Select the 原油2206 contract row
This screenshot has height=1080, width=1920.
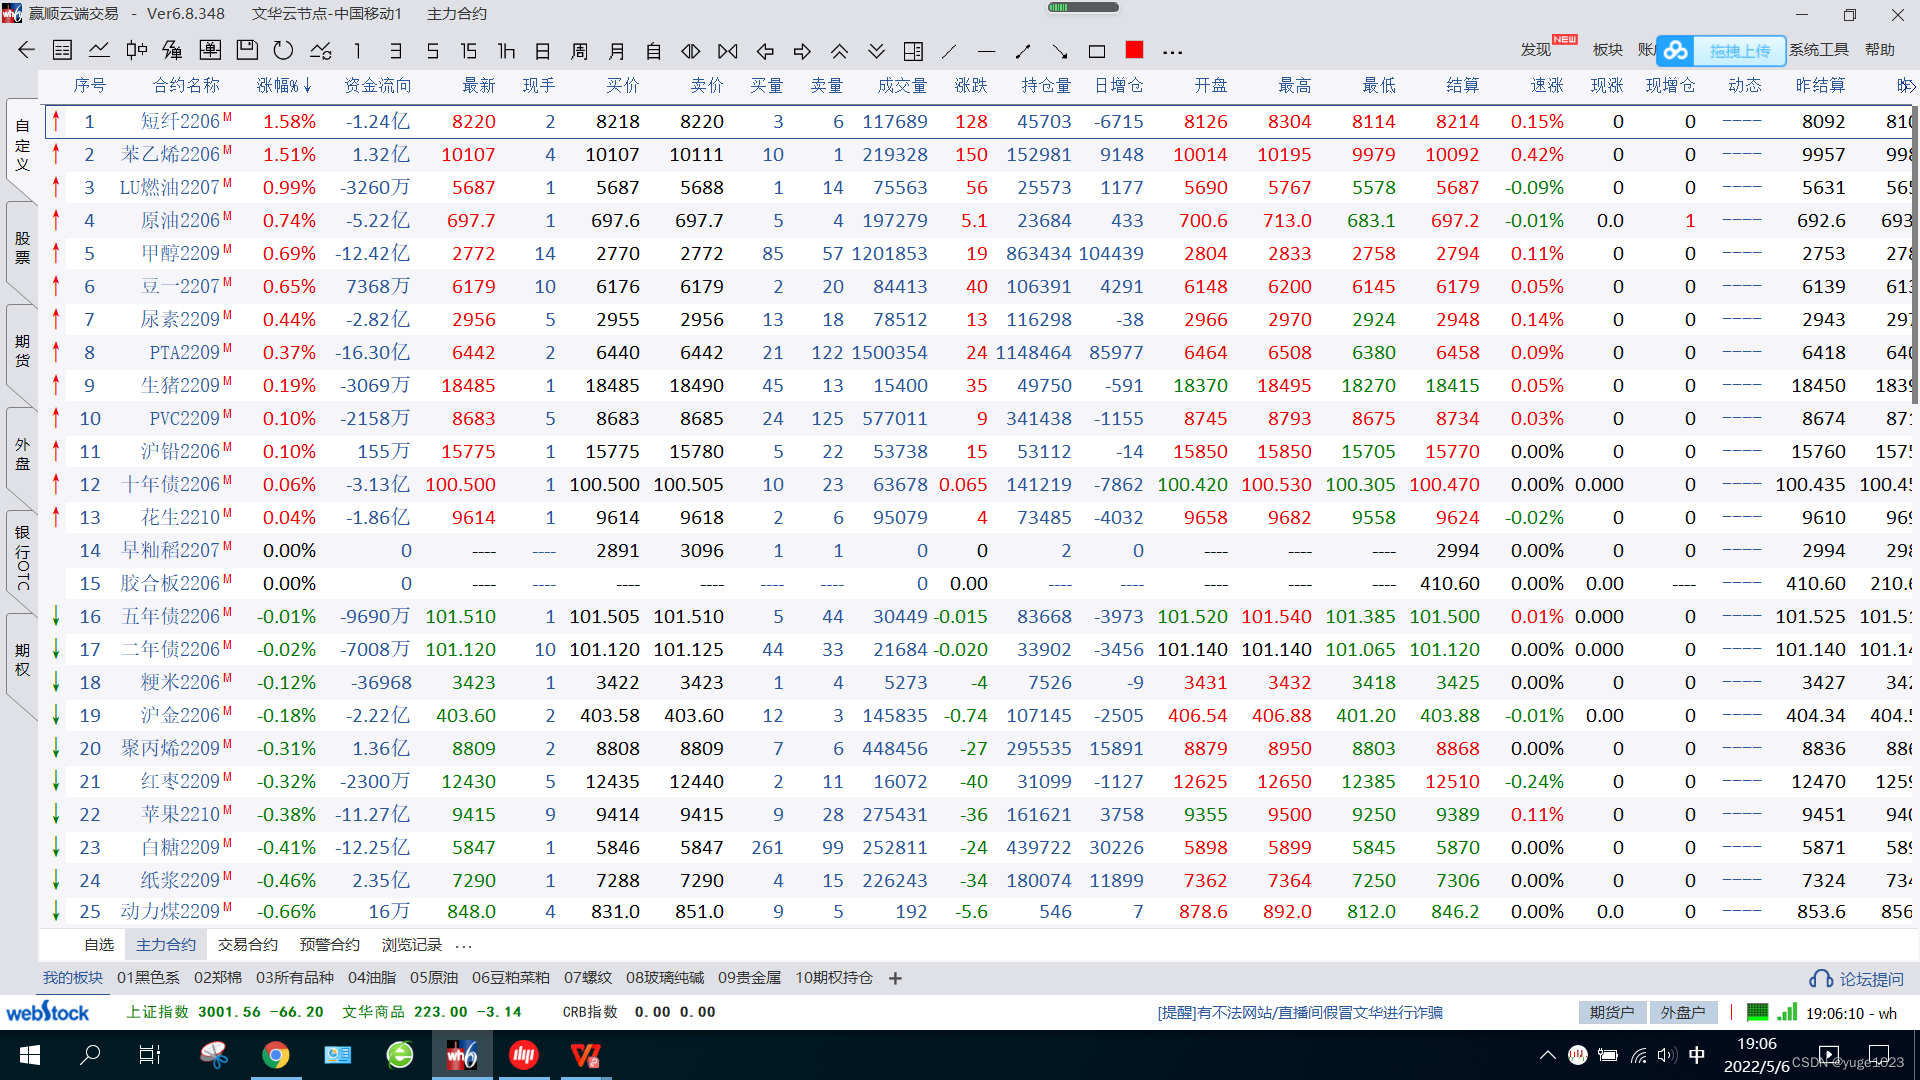[978, 220]
